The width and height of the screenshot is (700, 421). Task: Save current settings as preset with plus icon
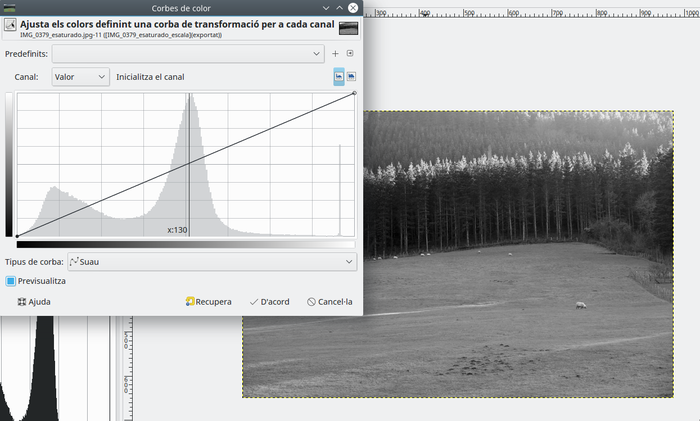coord(335,54)
